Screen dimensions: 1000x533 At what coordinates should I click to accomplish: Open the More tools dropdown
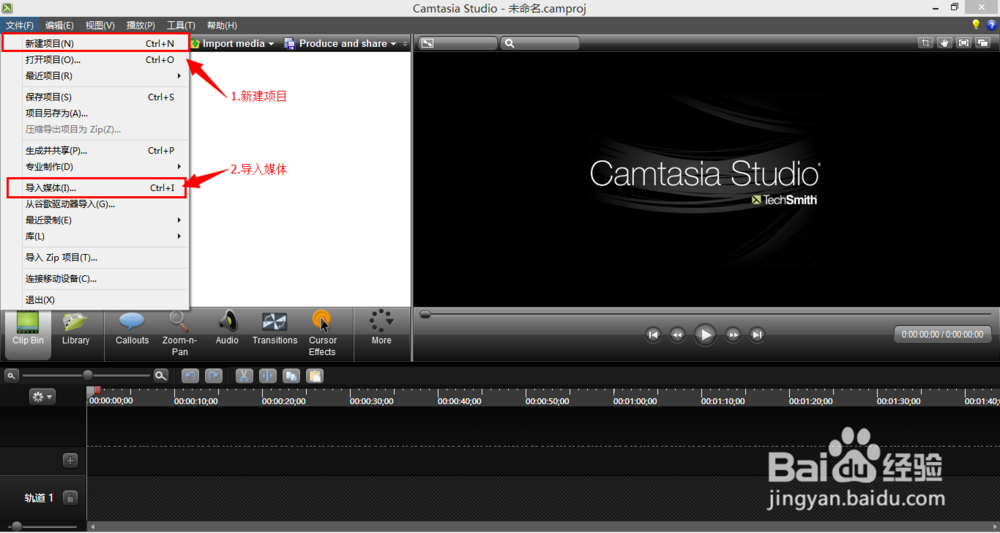coord(381,327)
